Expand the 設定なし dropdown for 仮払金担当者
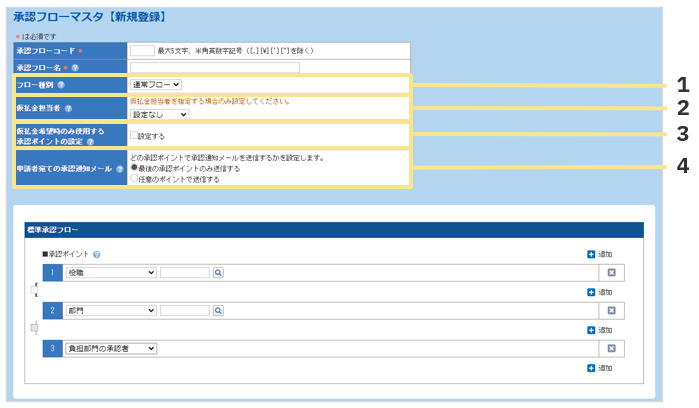 click(159, 114)
